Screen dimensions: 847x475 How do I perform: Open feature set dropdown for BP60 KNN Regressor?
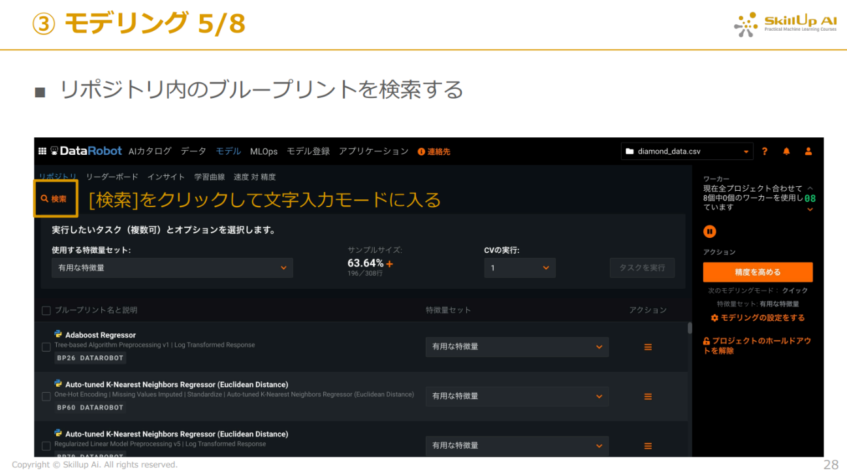[x=517, y=397]
